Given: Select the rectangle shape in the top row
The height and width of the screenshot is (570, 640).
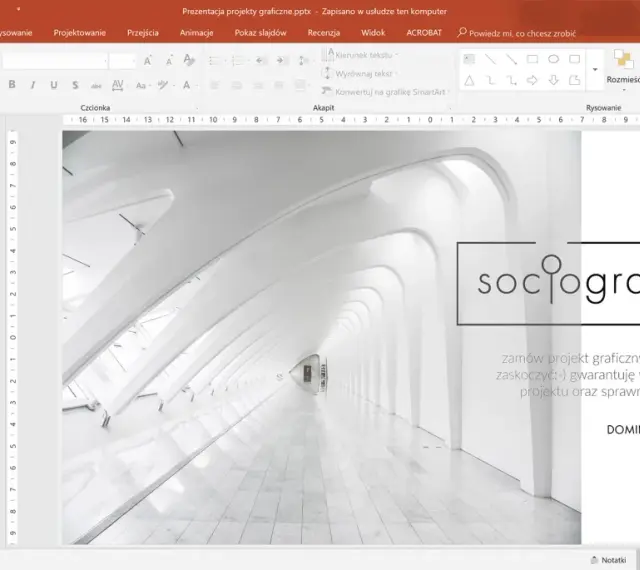Looking at the screenshot, I should click(532, 59).
